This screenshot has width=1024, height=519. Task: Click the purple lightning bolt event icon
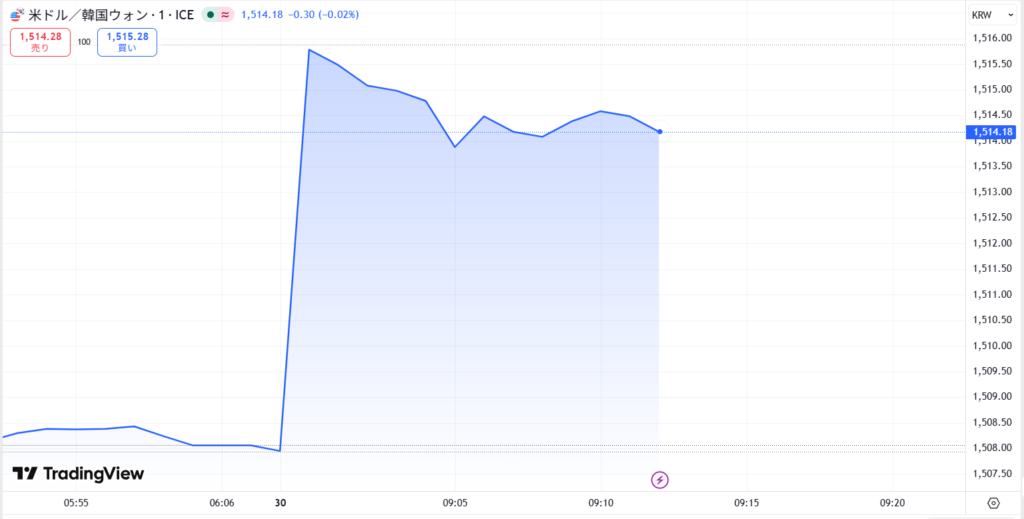point(659,480)
